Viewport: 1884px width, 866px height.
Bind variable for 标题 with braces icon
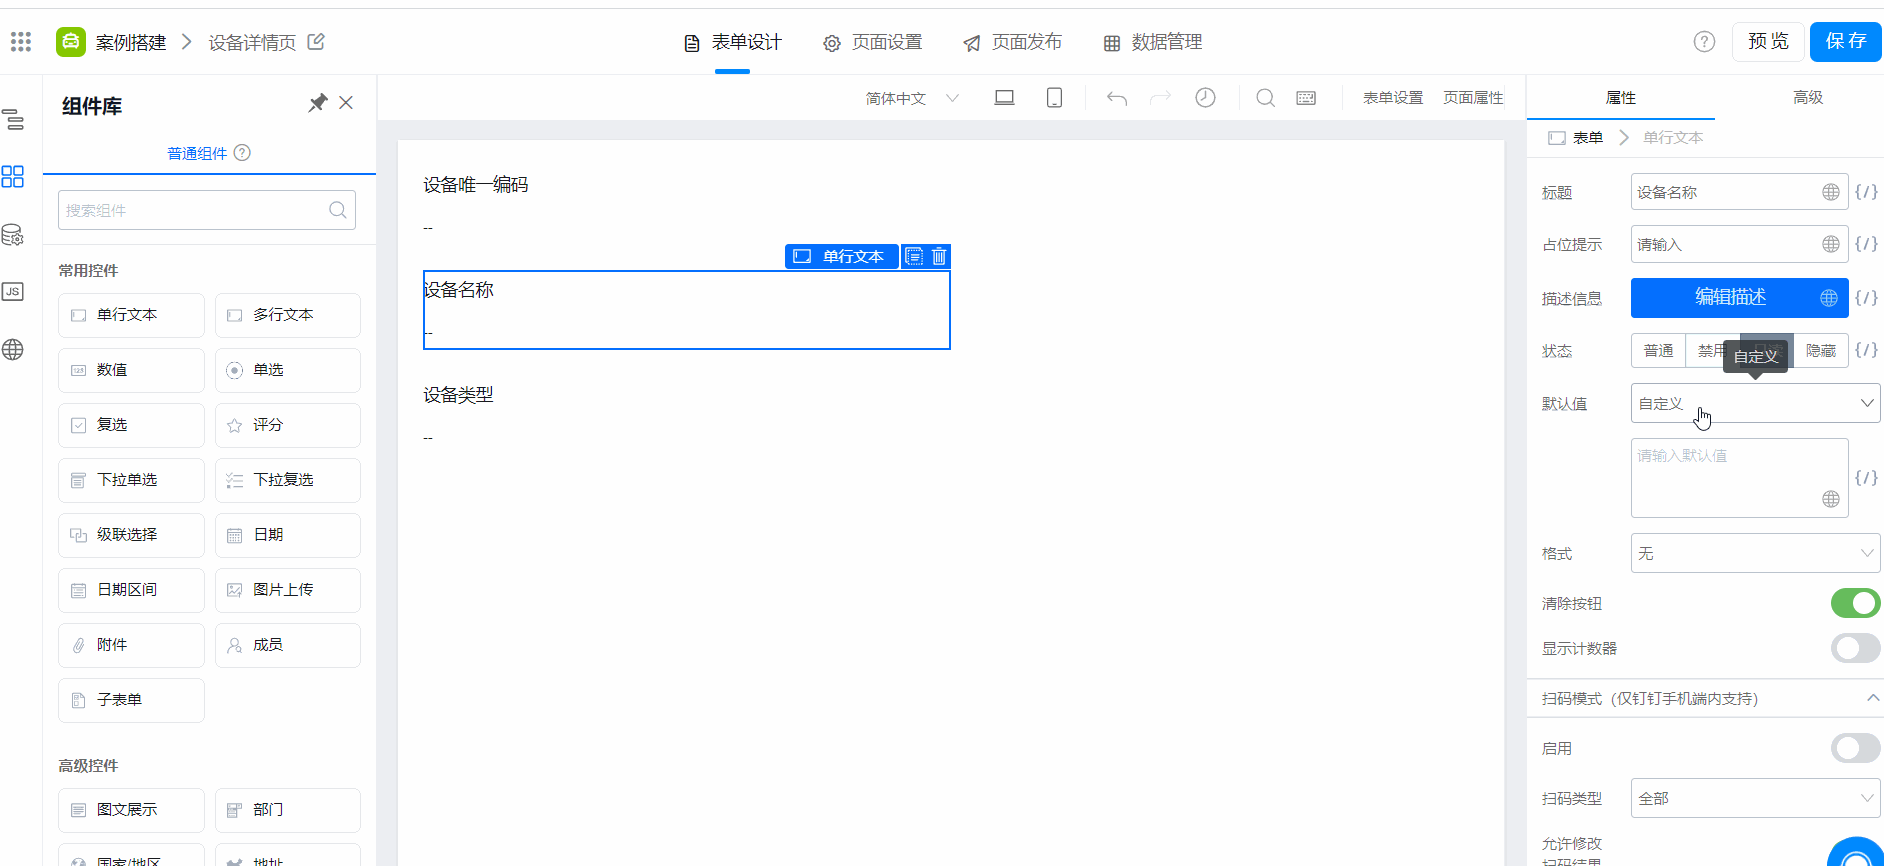[x=1866, y=192]
